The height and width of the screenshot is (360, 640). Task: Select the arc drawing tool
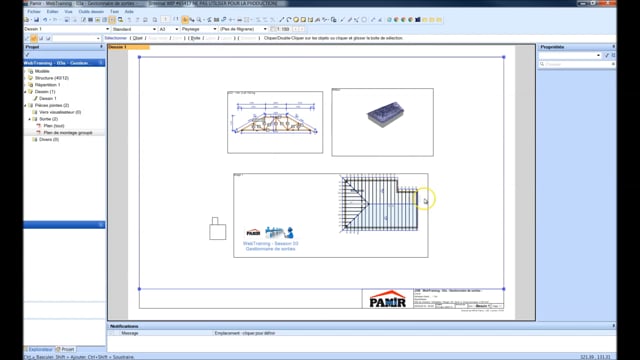click(x=289, y=20)
